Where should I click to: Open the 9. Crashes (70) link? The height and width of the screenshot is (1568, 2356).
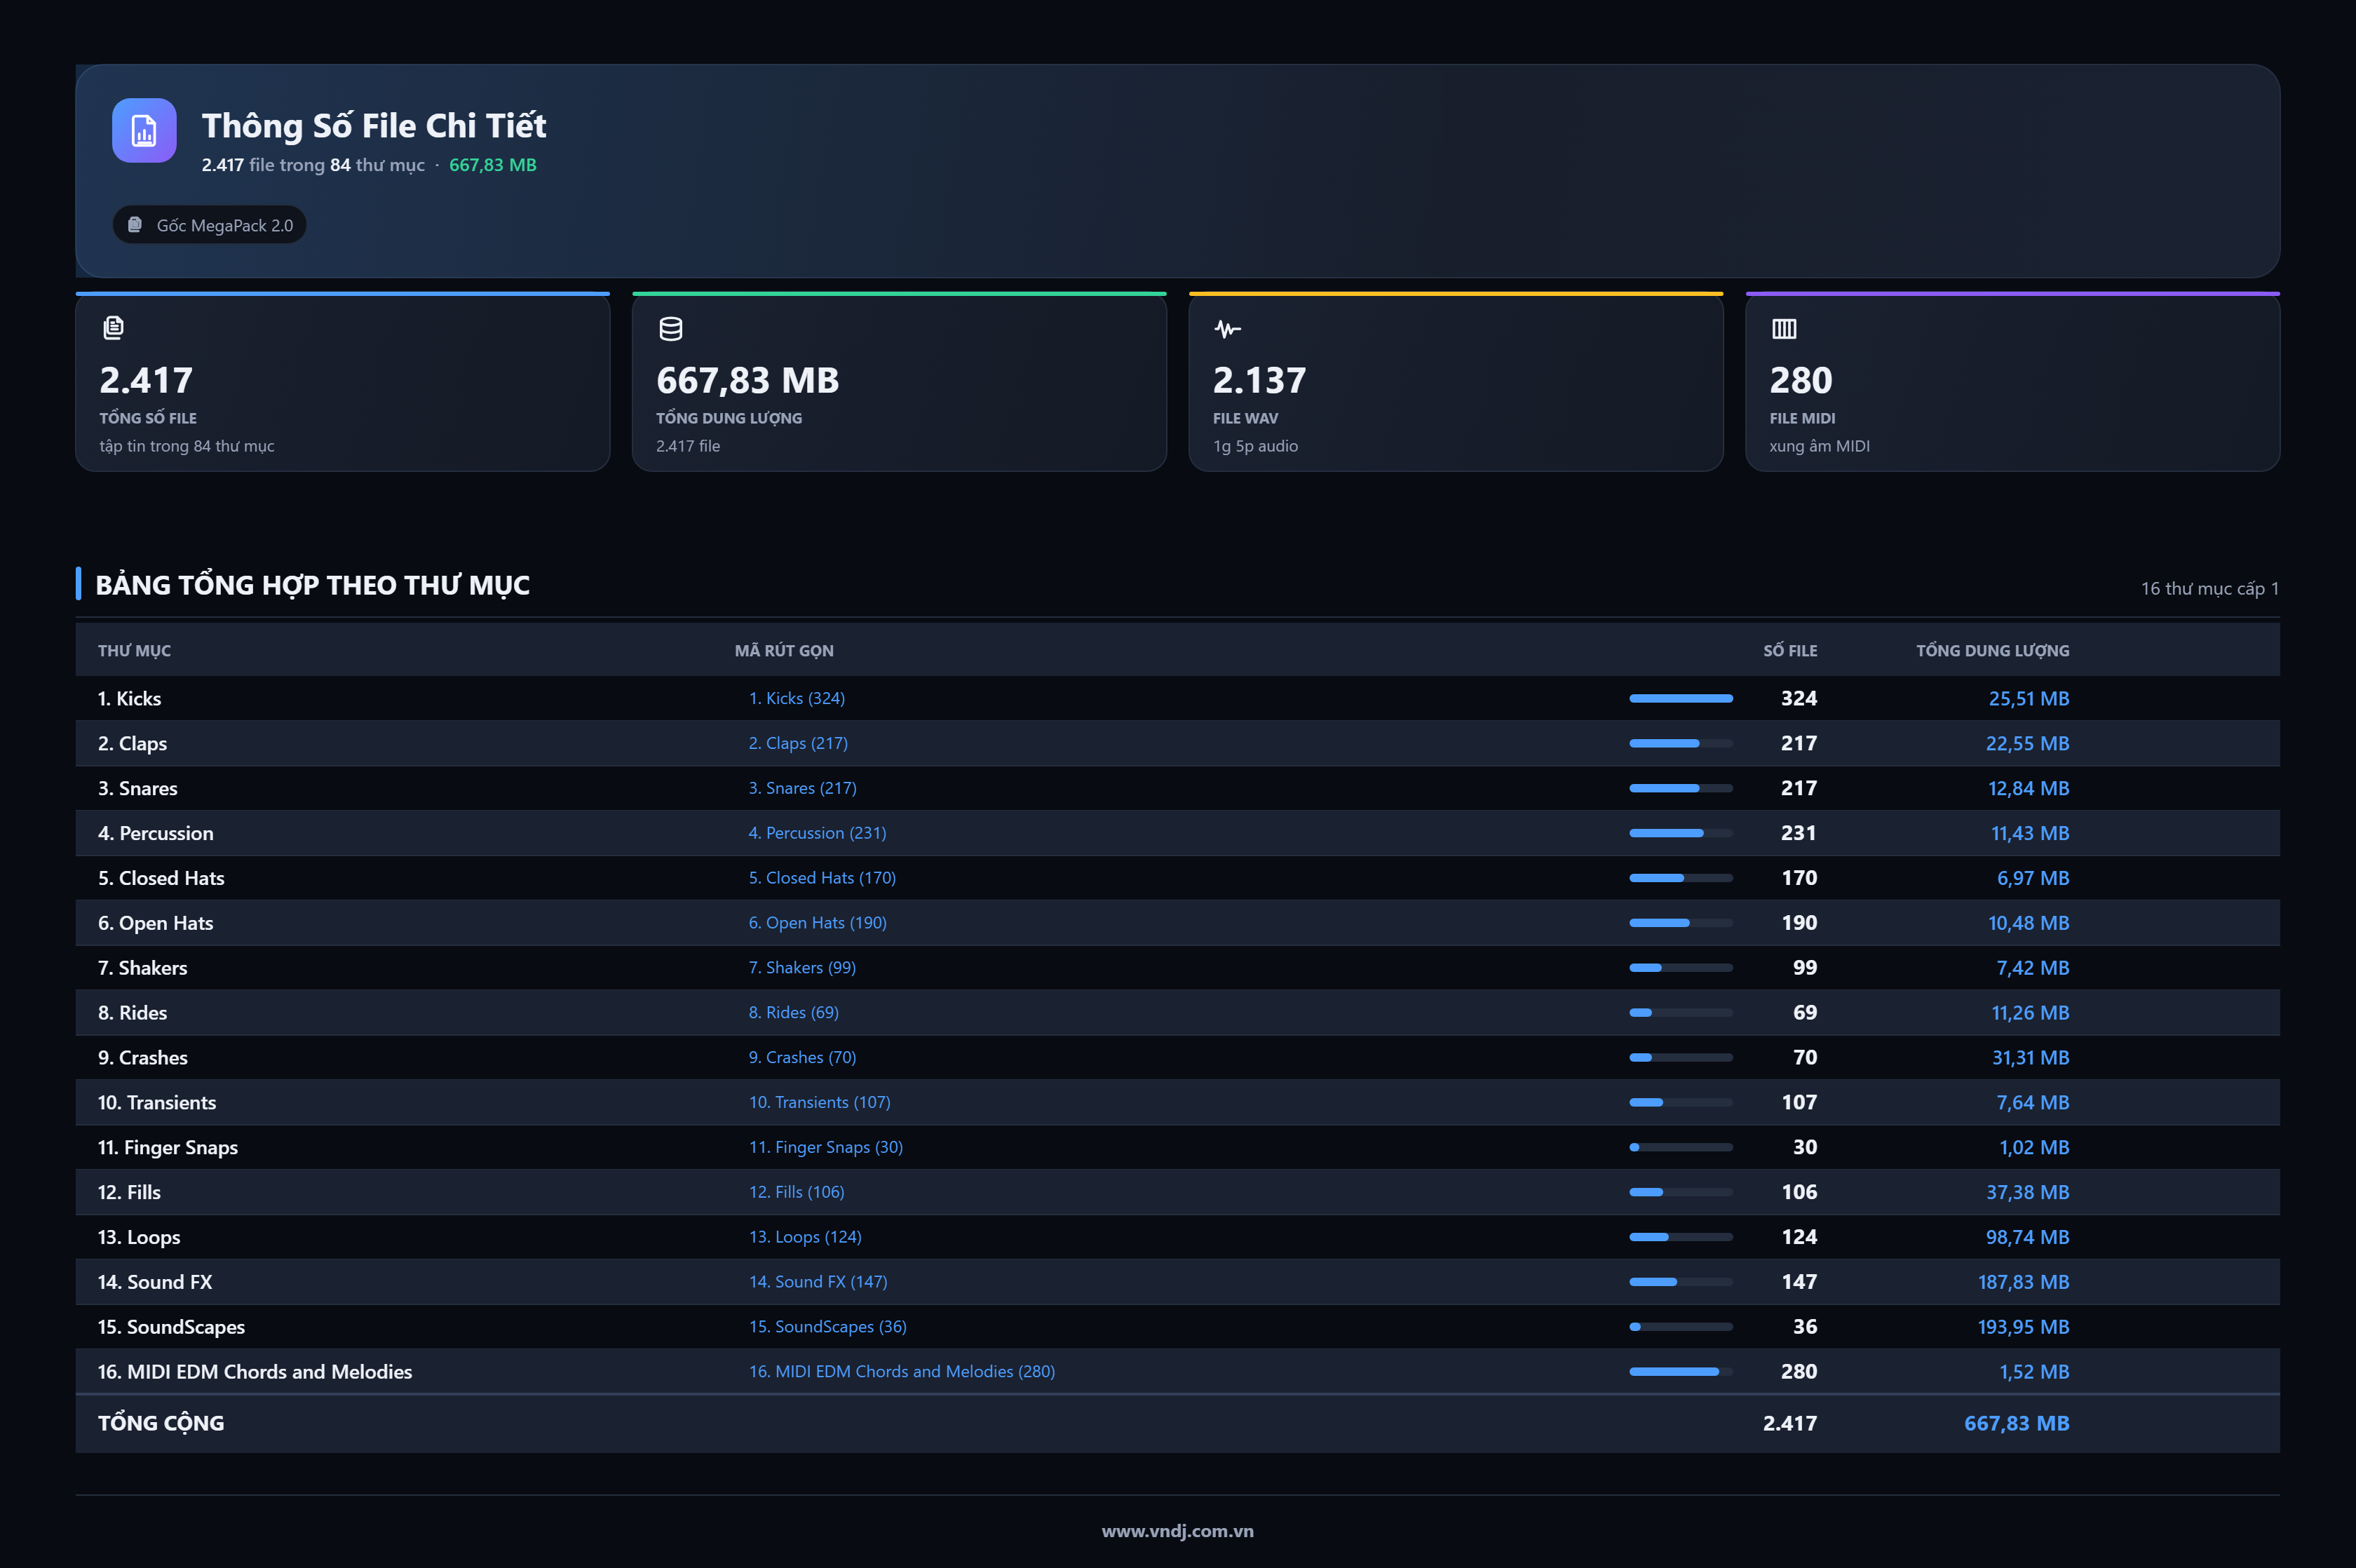802,1058
